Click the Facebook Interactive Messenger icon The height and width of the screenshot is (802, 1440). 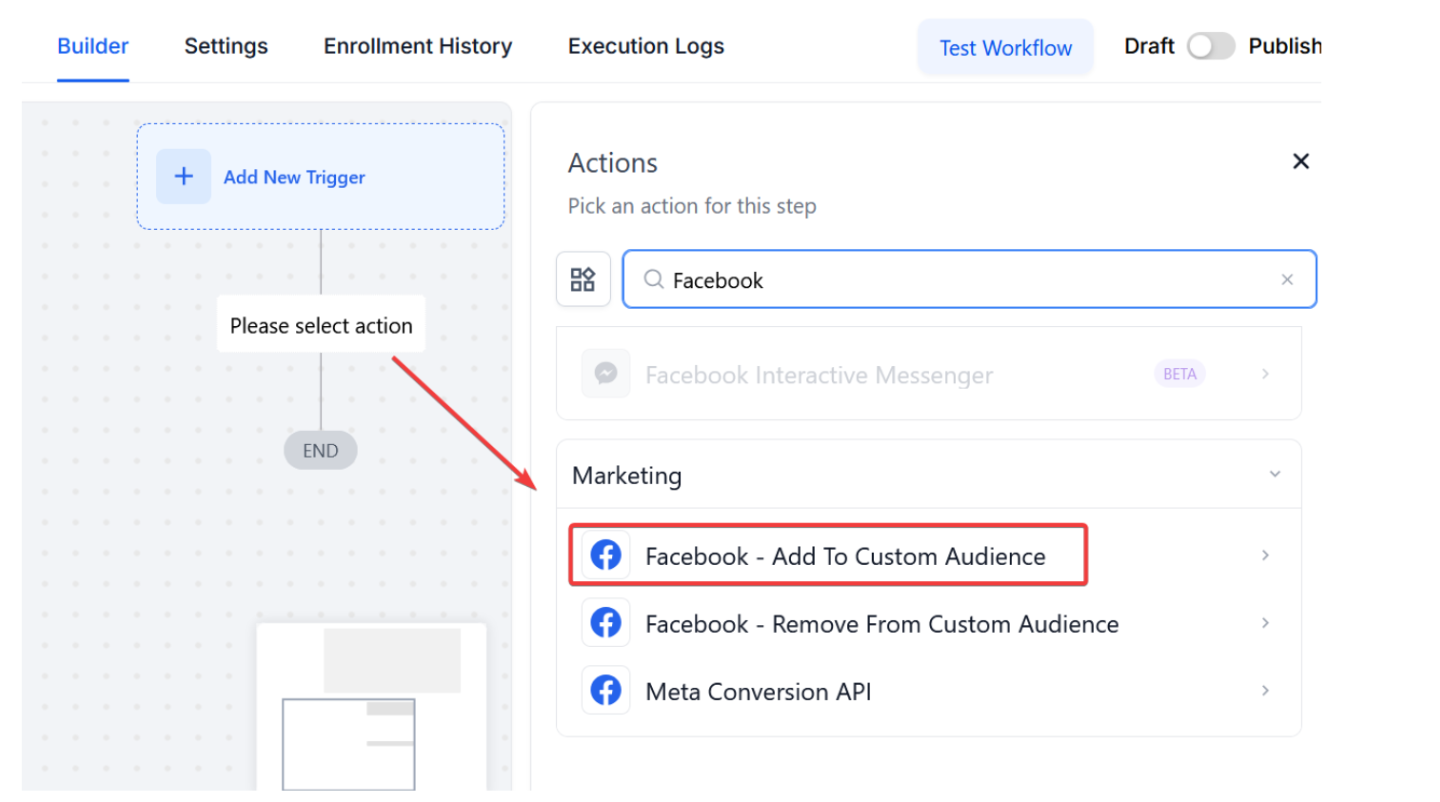pyautogui.click(x=606, y=374)
